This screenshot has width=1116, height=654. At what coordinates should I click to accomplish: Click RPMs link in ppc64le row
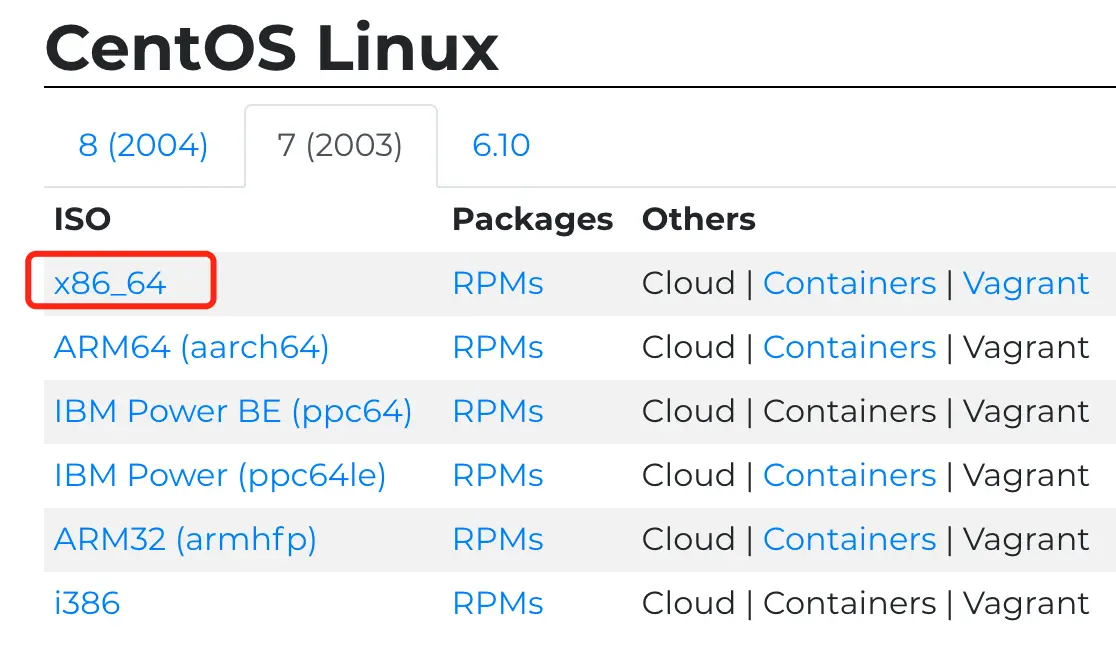[x=497, y=476]
